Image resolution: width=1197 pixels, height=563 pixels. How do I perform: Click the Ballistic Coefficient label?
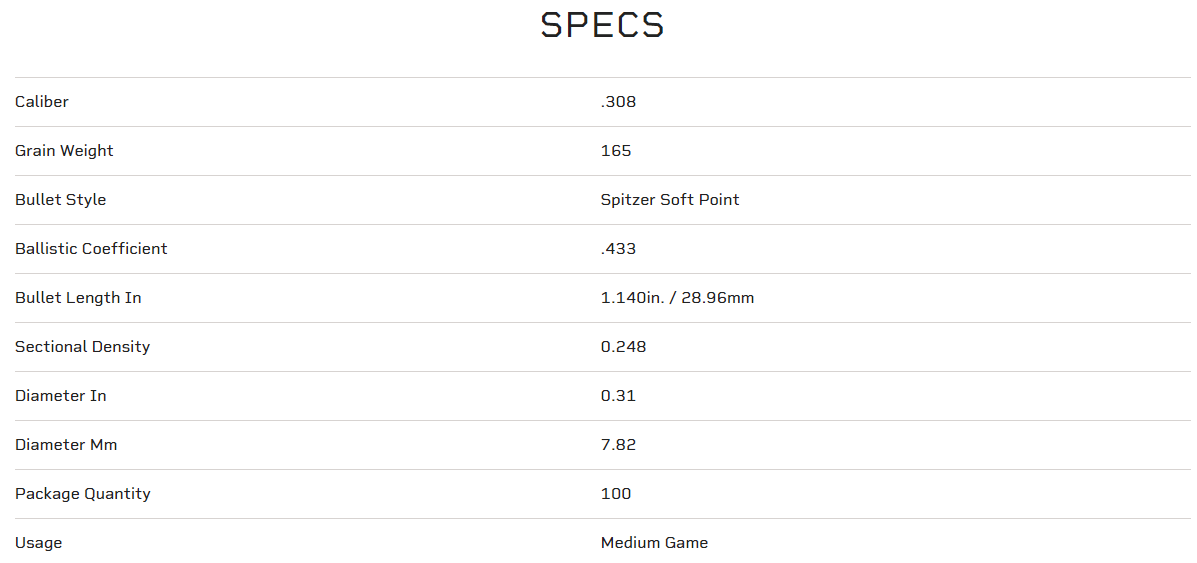91,249
